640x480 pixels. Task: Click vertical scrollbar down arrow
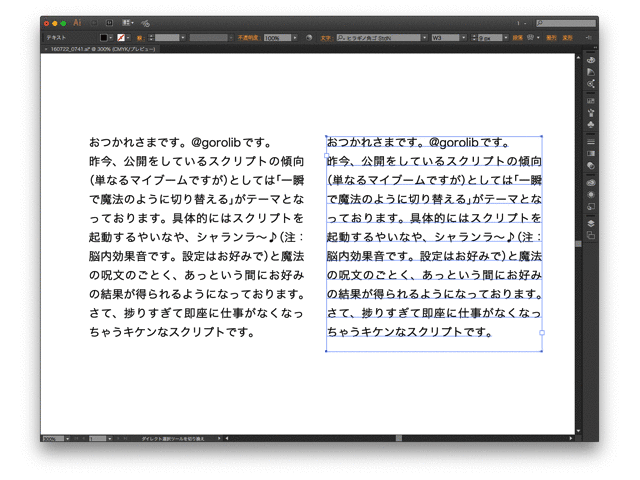tap(578, 431)
